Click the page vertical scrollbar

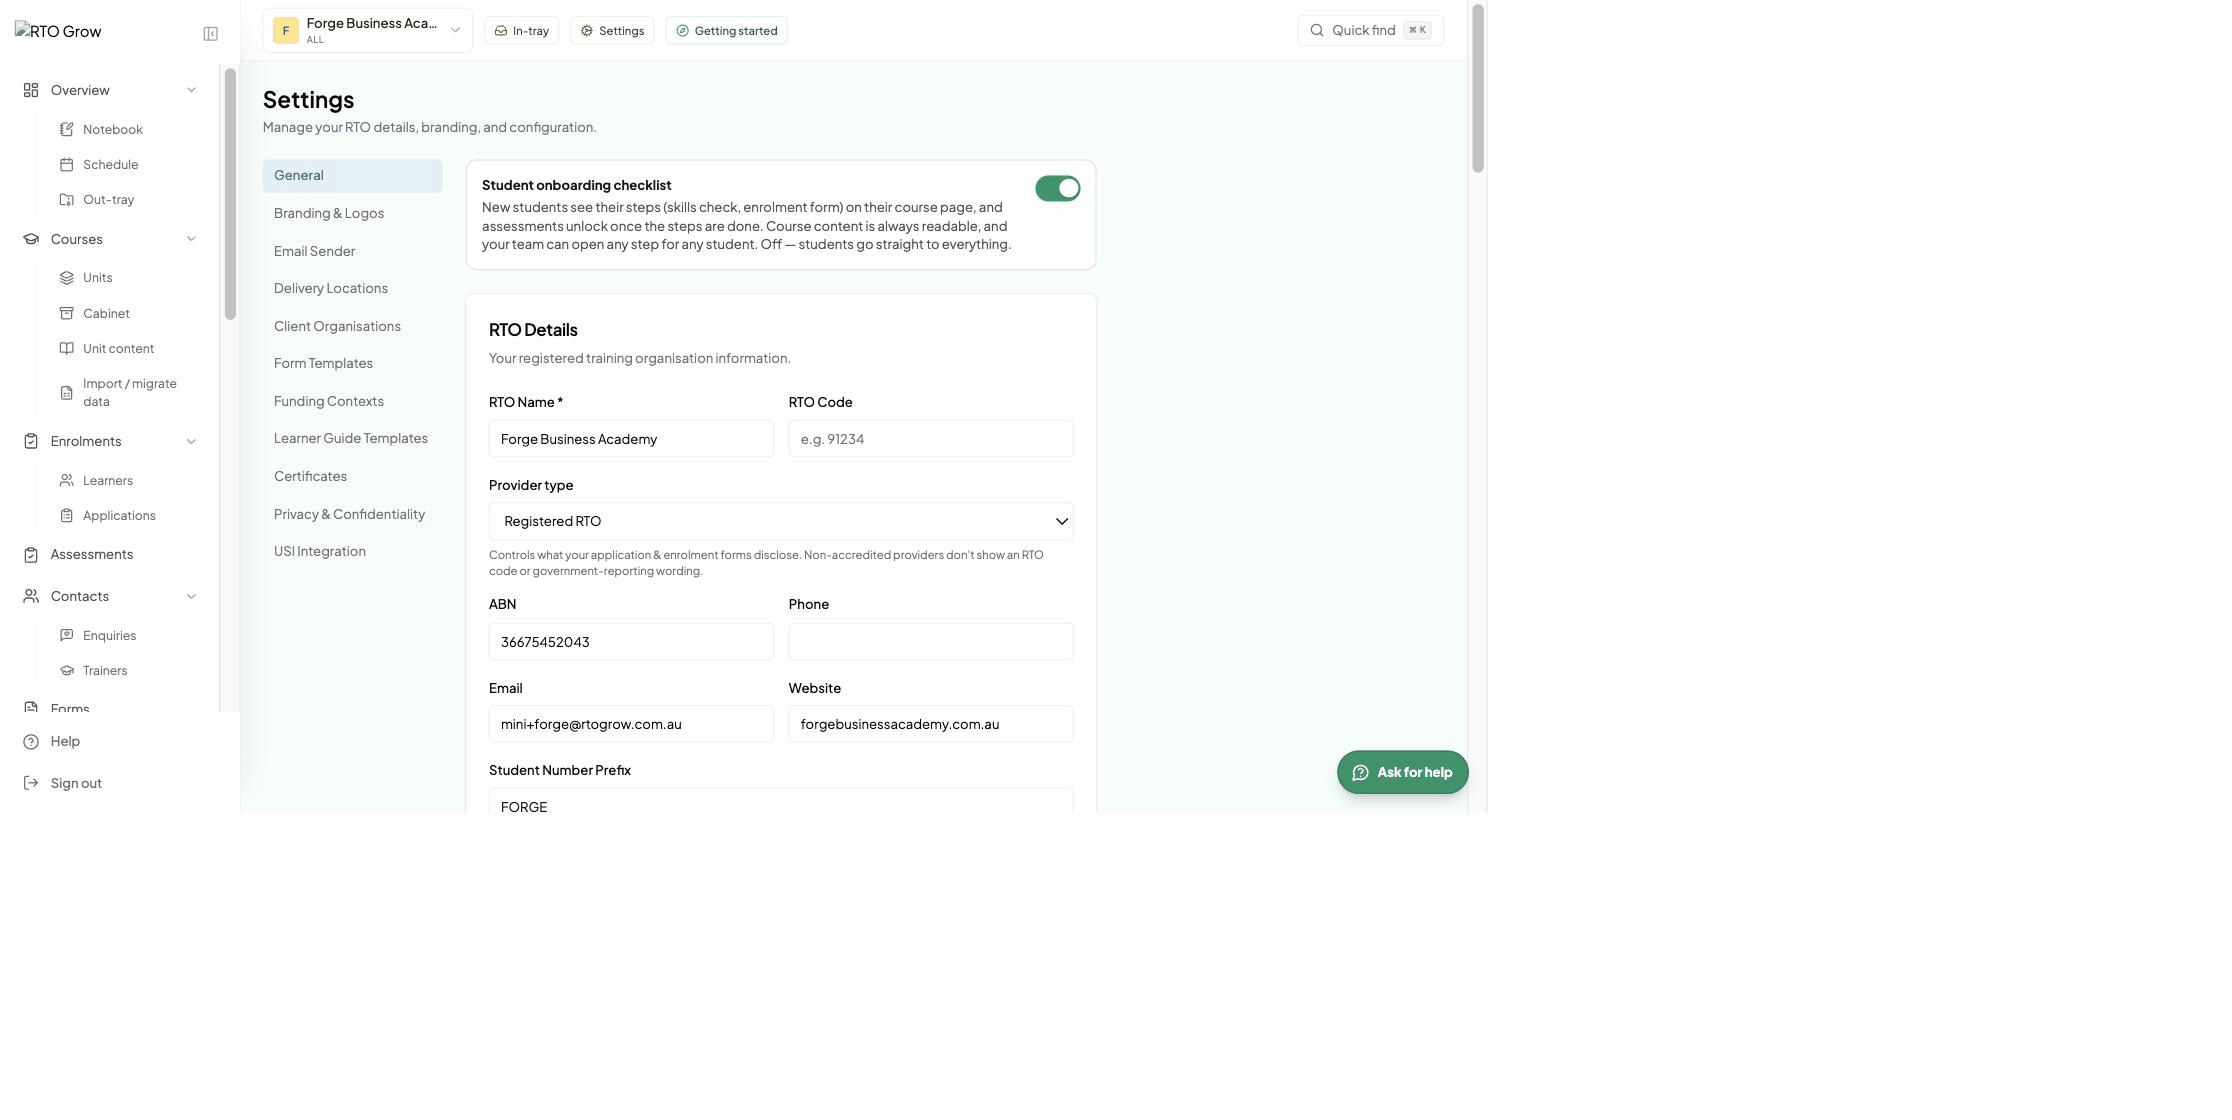pyautogui.click(x=1478, y=88)
